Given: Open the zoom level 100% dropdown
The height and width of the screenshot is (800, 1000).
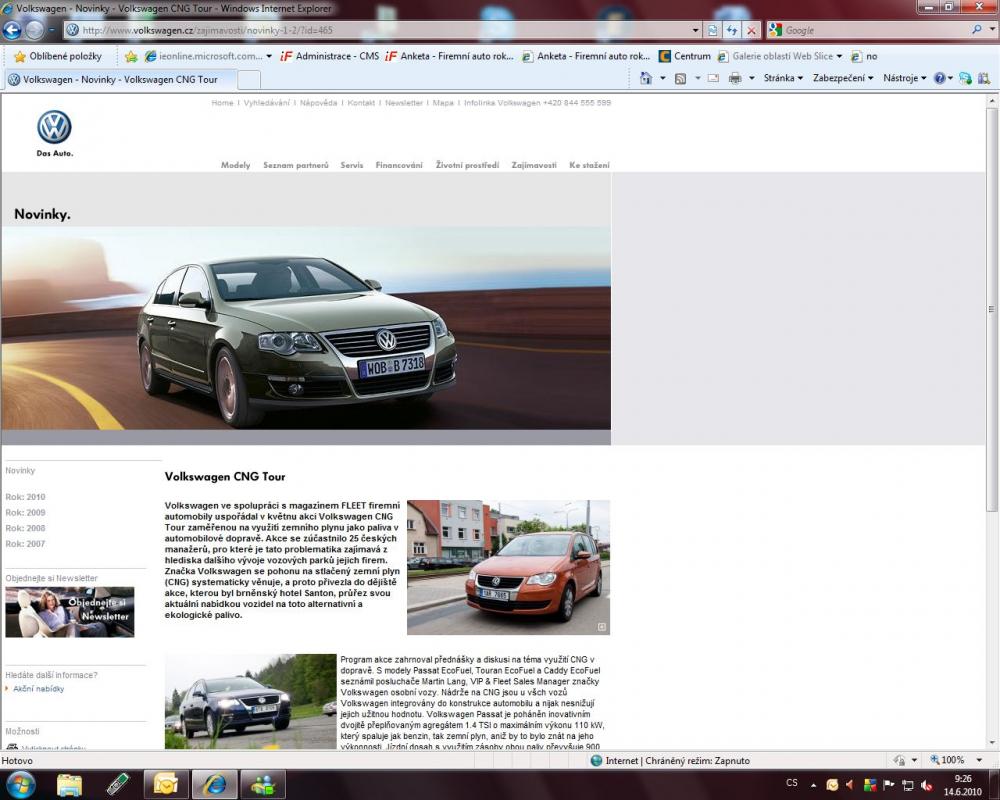Looking at the screenshot, I should click(x=980, y=760).
